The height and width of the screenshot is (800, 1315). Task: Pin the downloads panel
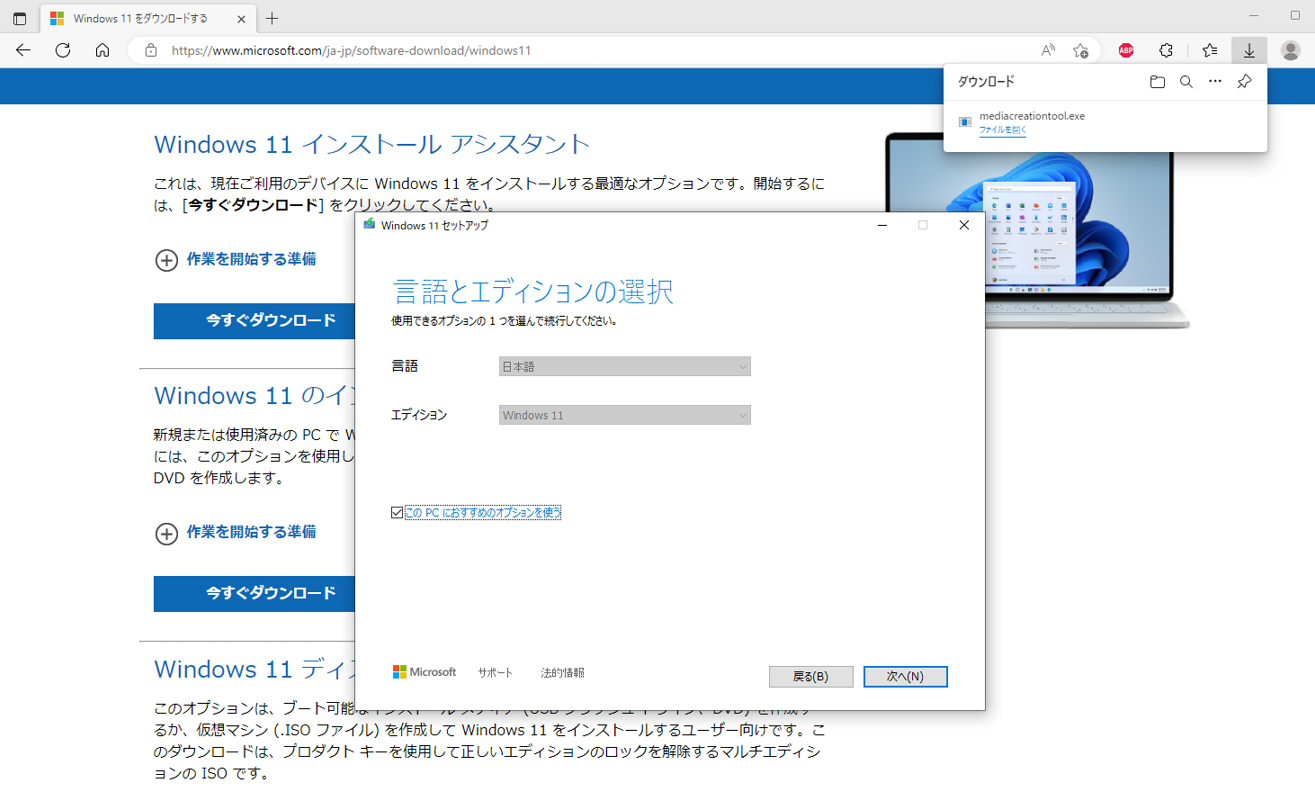(x=1244, y=82)
